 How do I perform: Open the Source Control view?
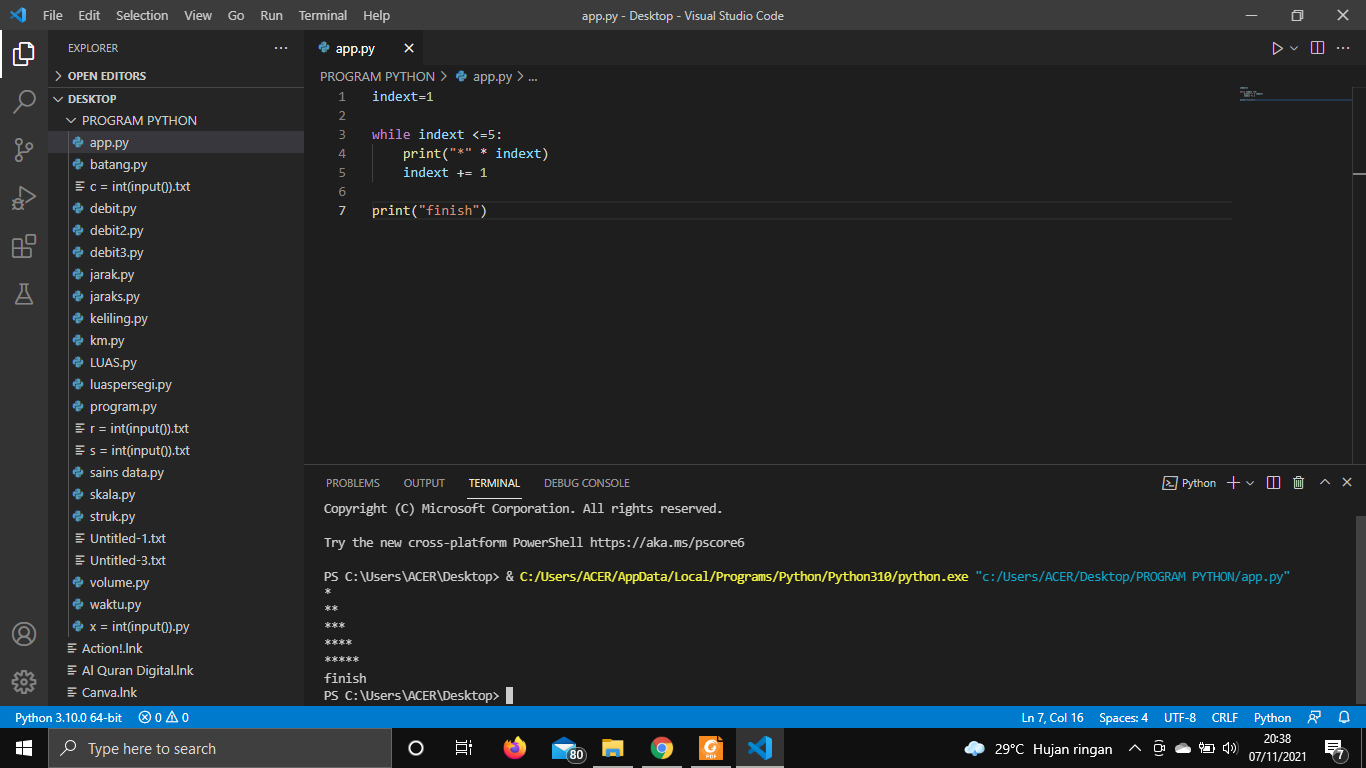[x=24, y=150]
